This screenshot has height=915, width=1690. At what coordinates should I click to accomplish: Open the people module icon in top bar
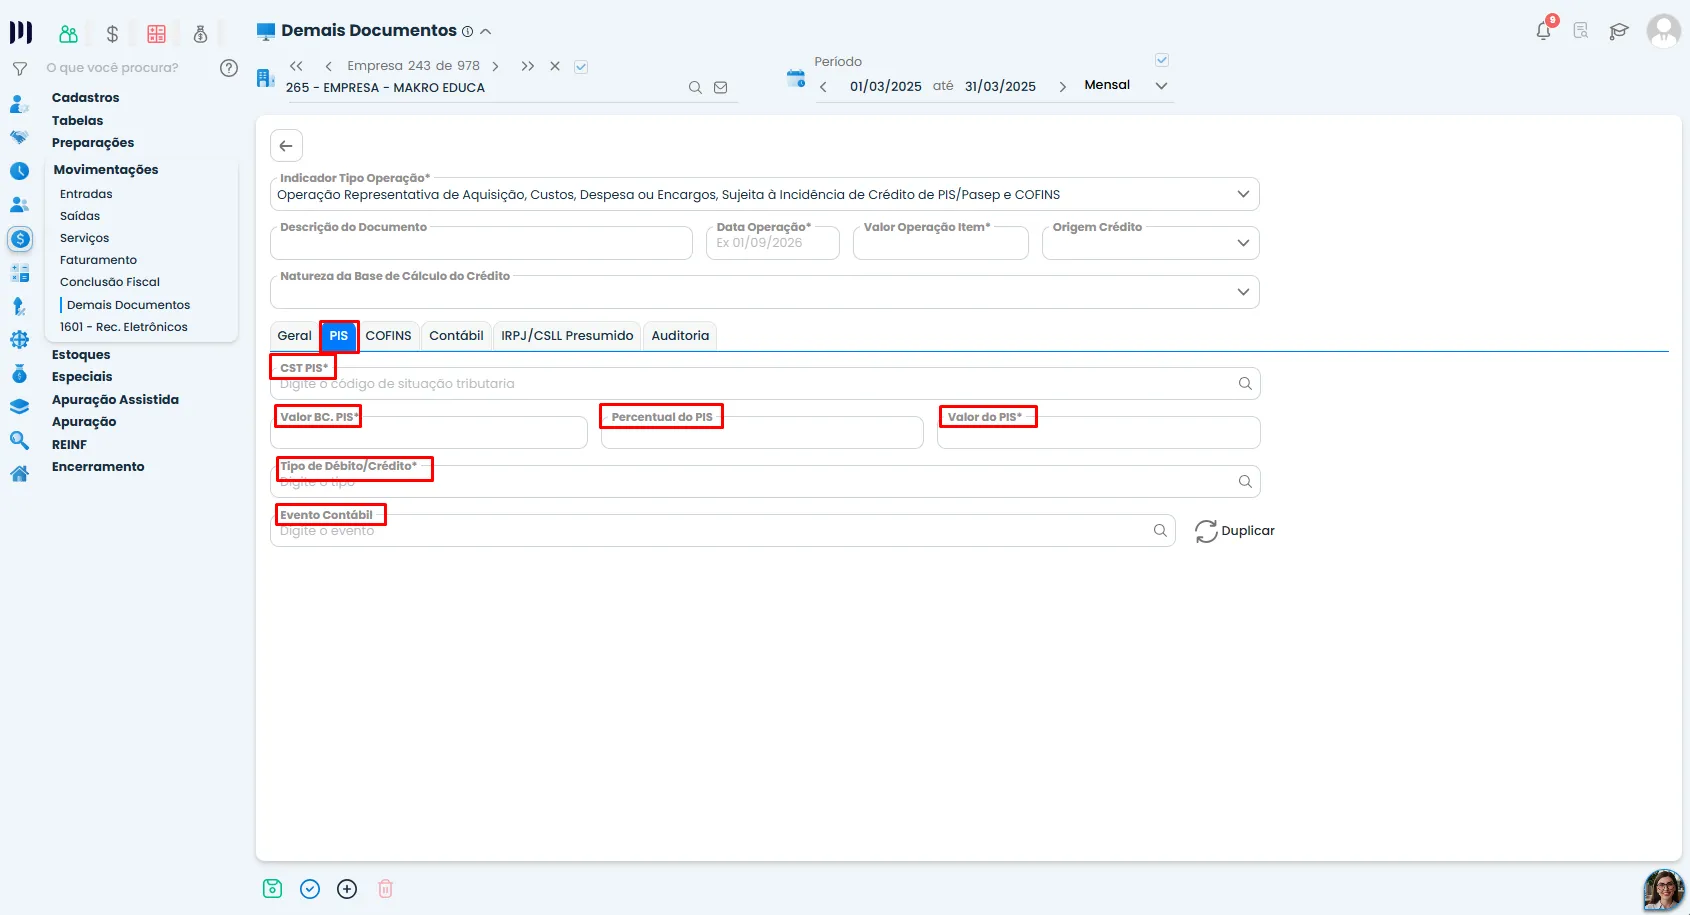tap(68, 34)
